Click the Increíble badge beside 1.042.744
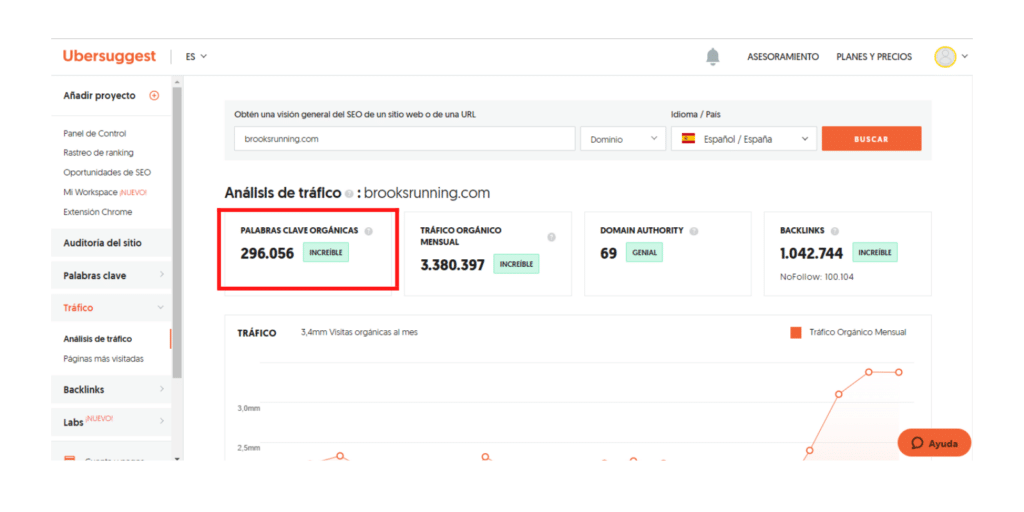This screenshot has height=512, width=1024. [874, 253]
